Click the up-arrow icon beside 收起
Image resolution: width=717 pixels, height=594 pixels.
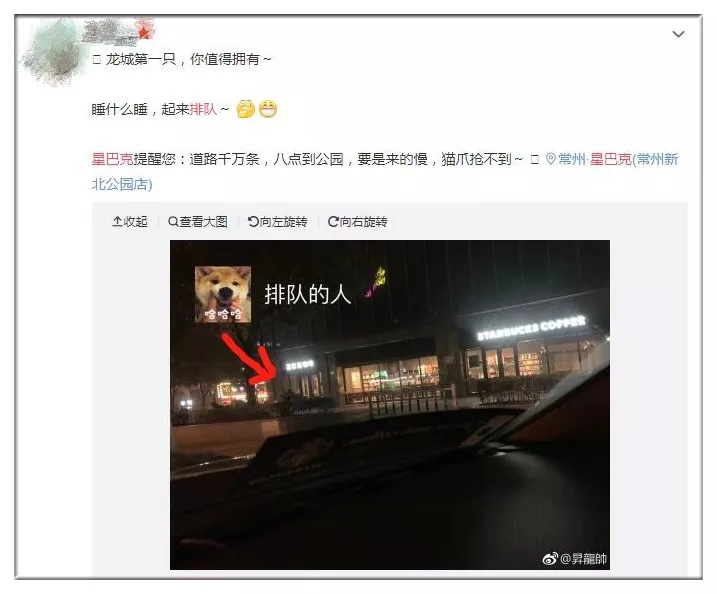click(117, 222)
